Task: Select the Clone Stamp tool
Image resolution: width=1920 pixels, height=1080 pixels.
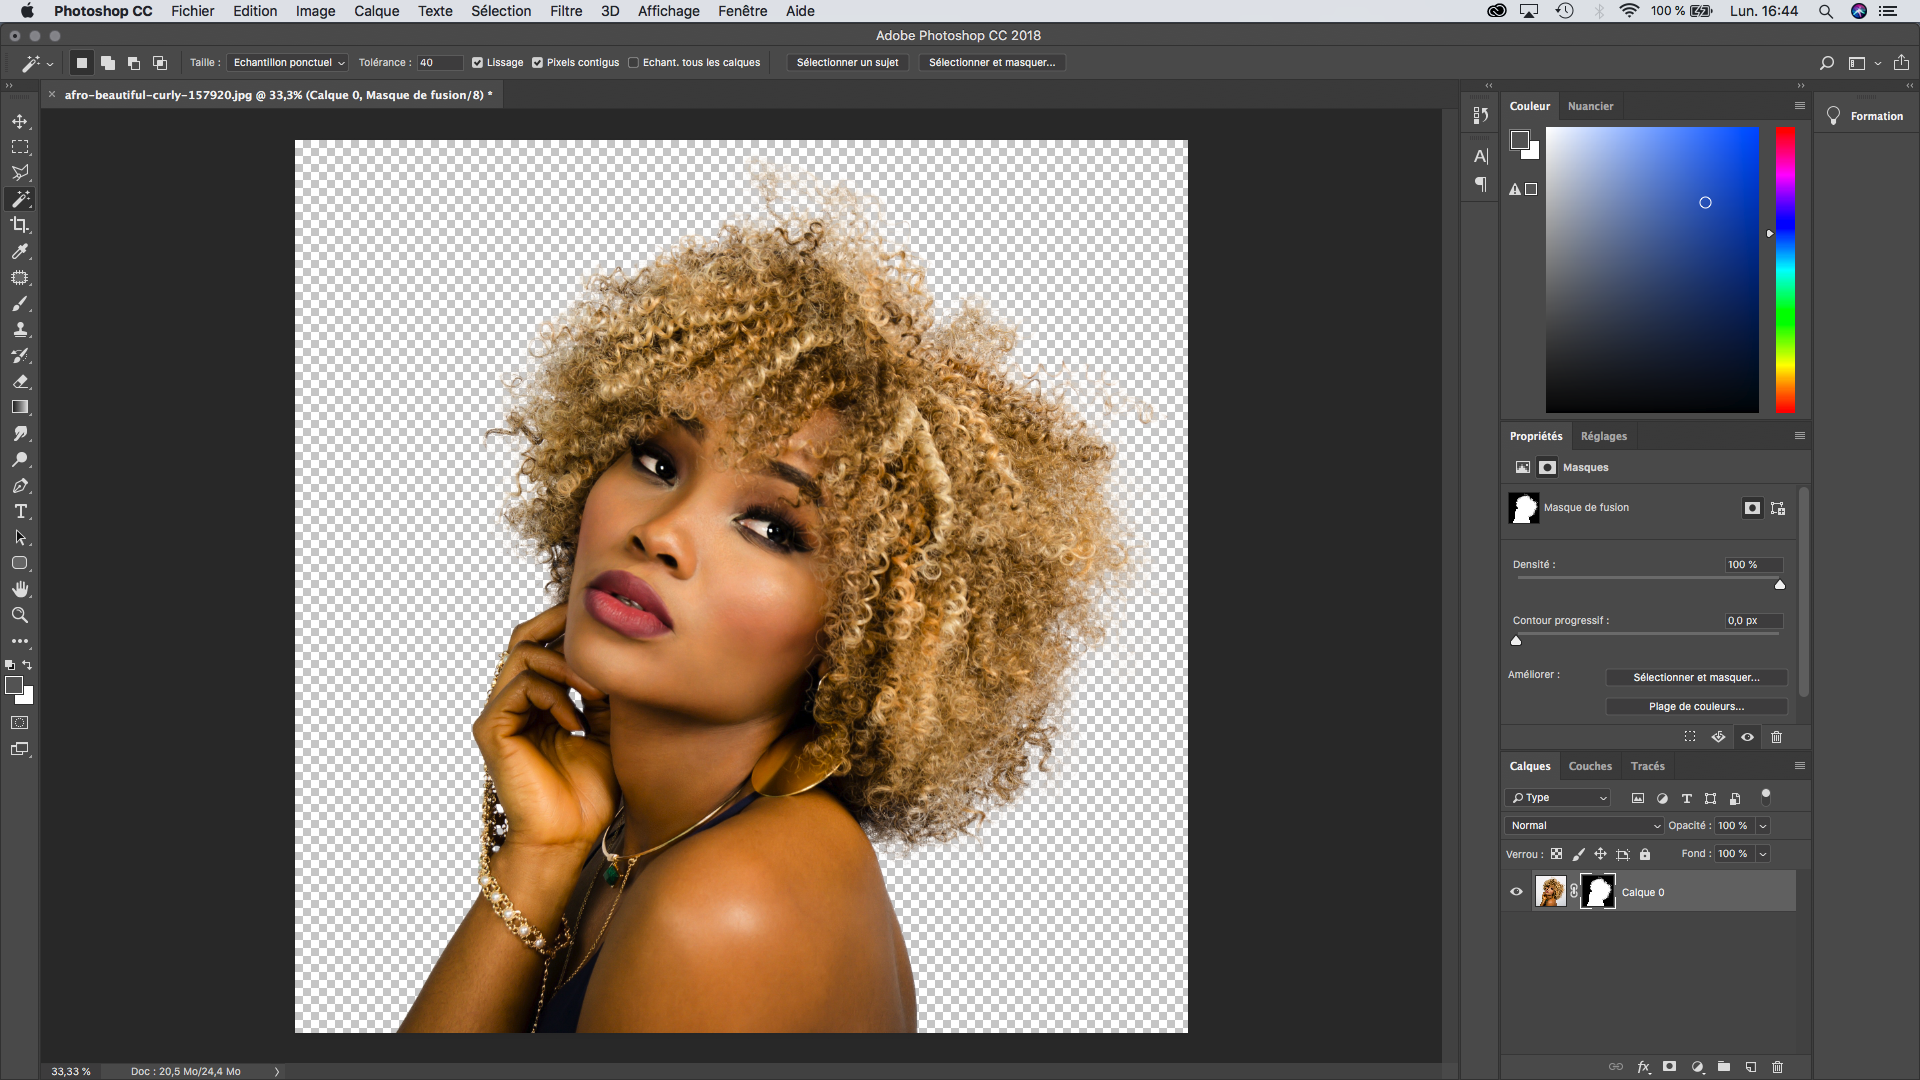Action: (20, 329)
